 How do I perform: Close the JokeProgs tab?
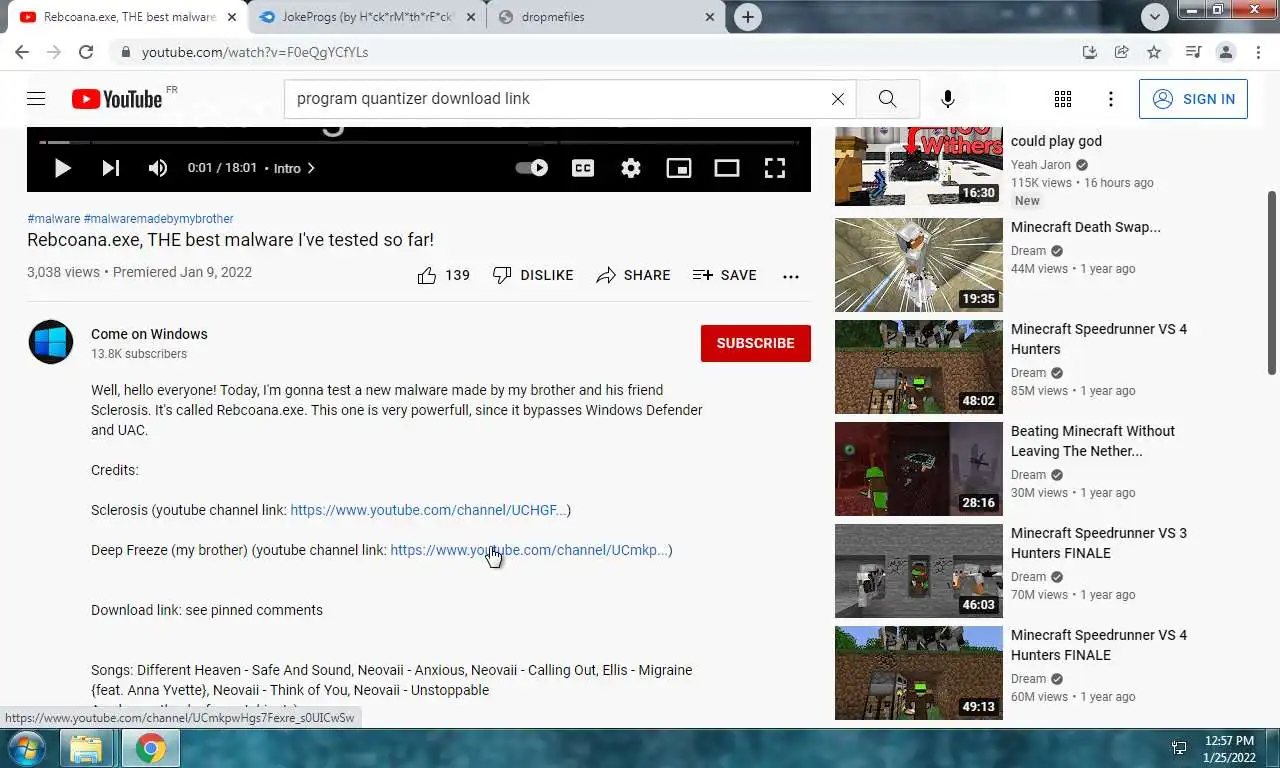pos(470,17)
